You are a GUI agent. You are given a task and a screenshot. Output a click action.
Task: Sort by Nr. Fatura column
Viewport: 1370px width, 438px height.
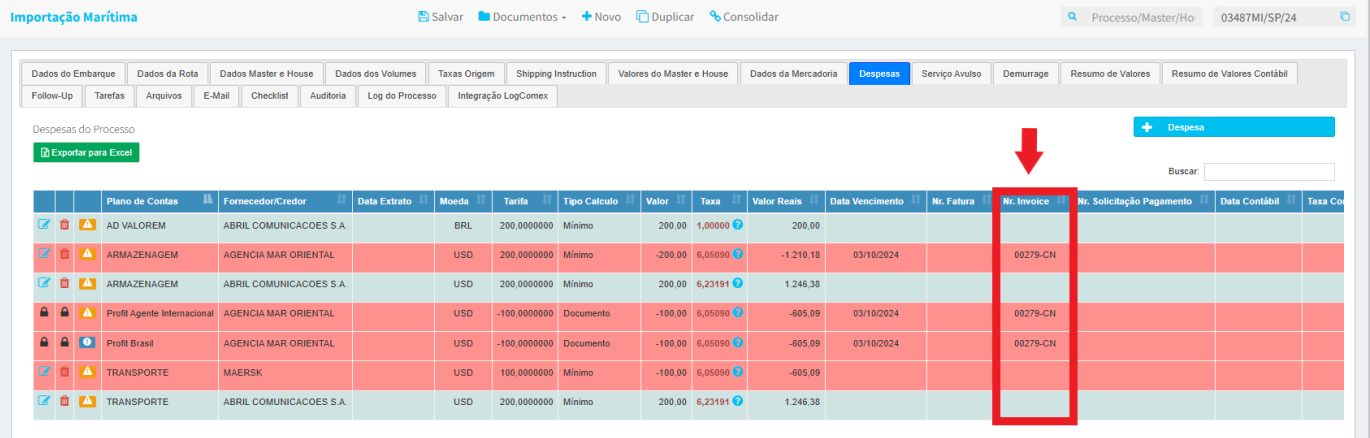tap(961, 201)
